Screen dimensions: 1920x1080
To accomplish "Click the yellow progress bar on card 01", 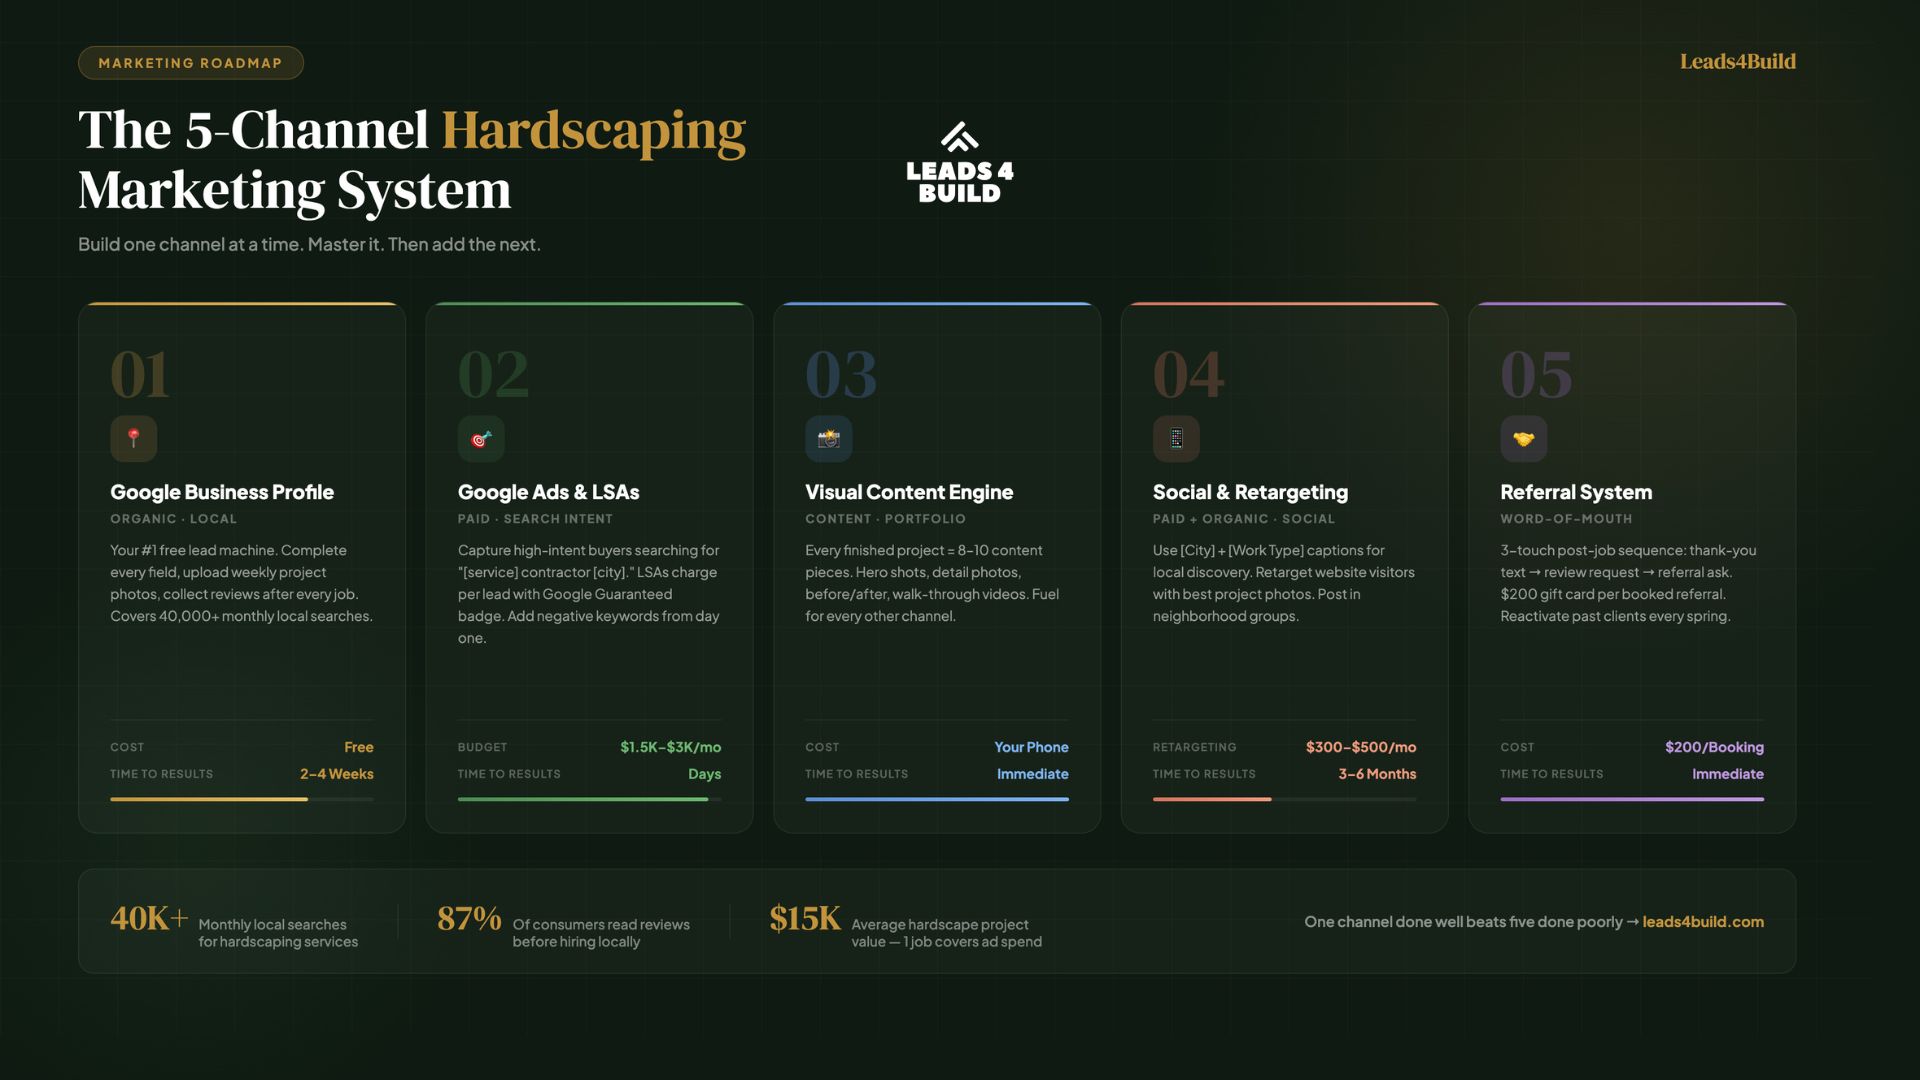I will [x=209, y=799].
